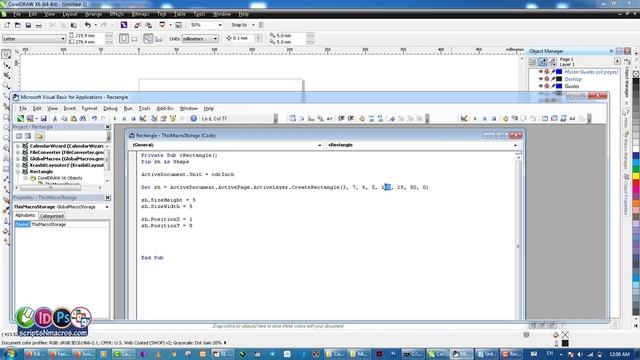This screenshot has width=640, height=360.
Task: Open the VBA Run menu
Action: point(128,109)
